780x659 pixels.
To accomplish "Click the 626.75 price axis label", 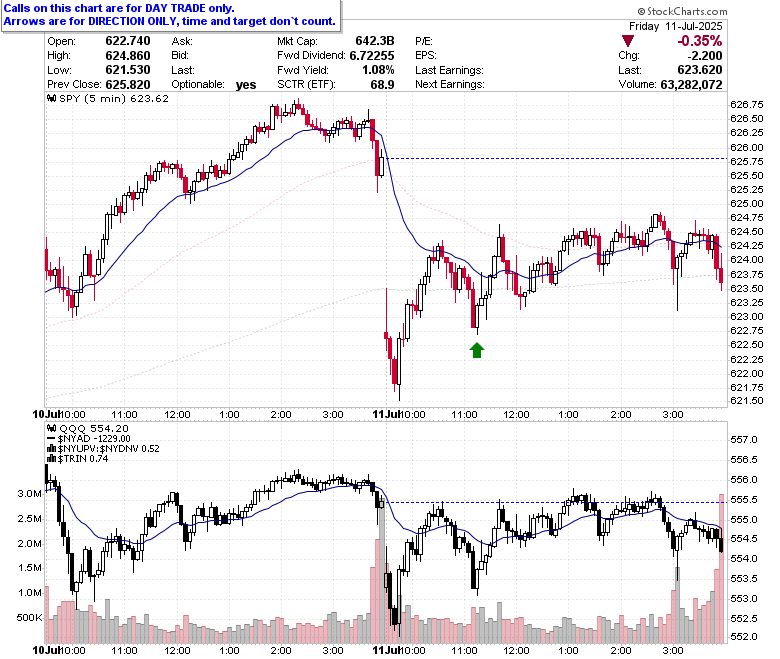I will tap(746, 104).
